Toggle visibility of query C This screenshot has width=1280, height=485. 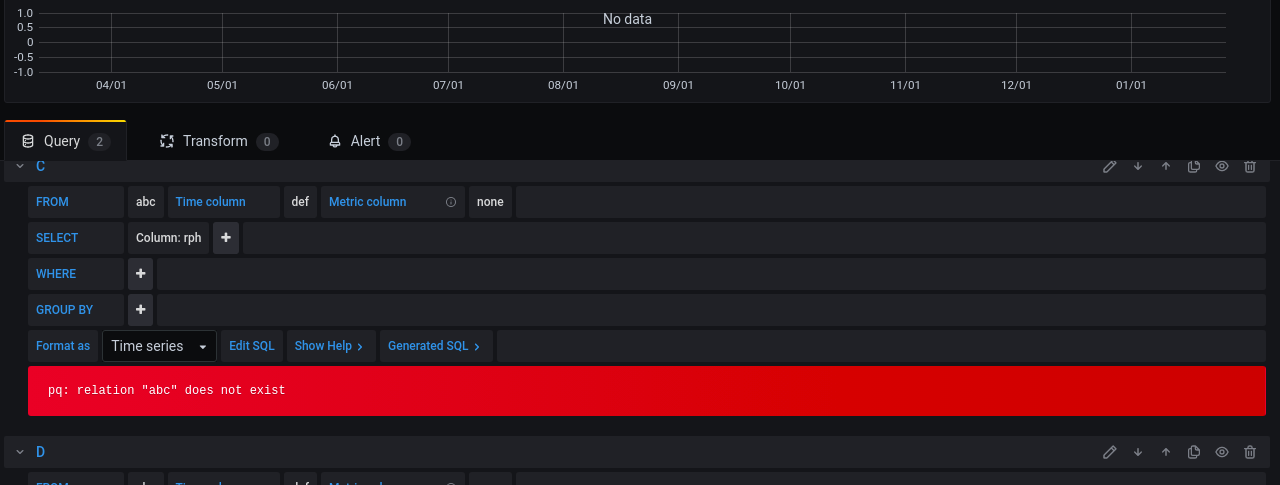pos(1221,166)
